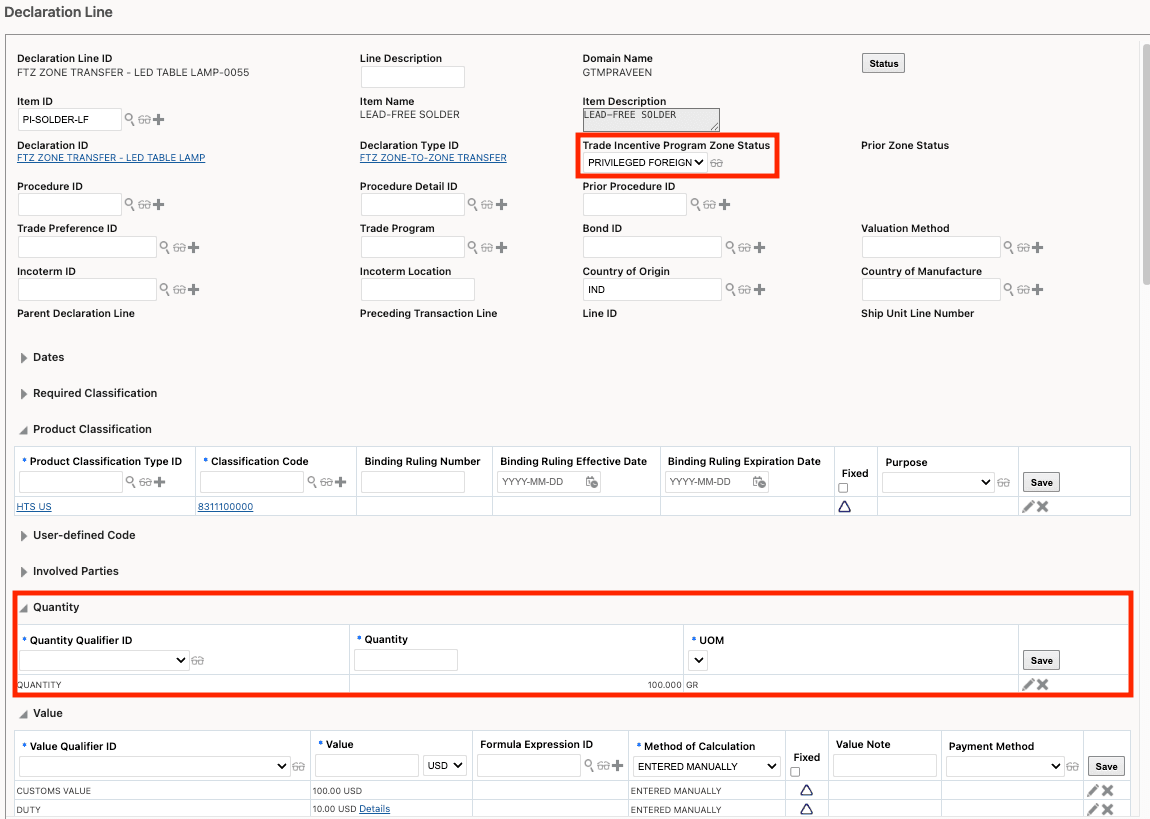
Task: Expand the Dates section
Action: coord(24,357)
